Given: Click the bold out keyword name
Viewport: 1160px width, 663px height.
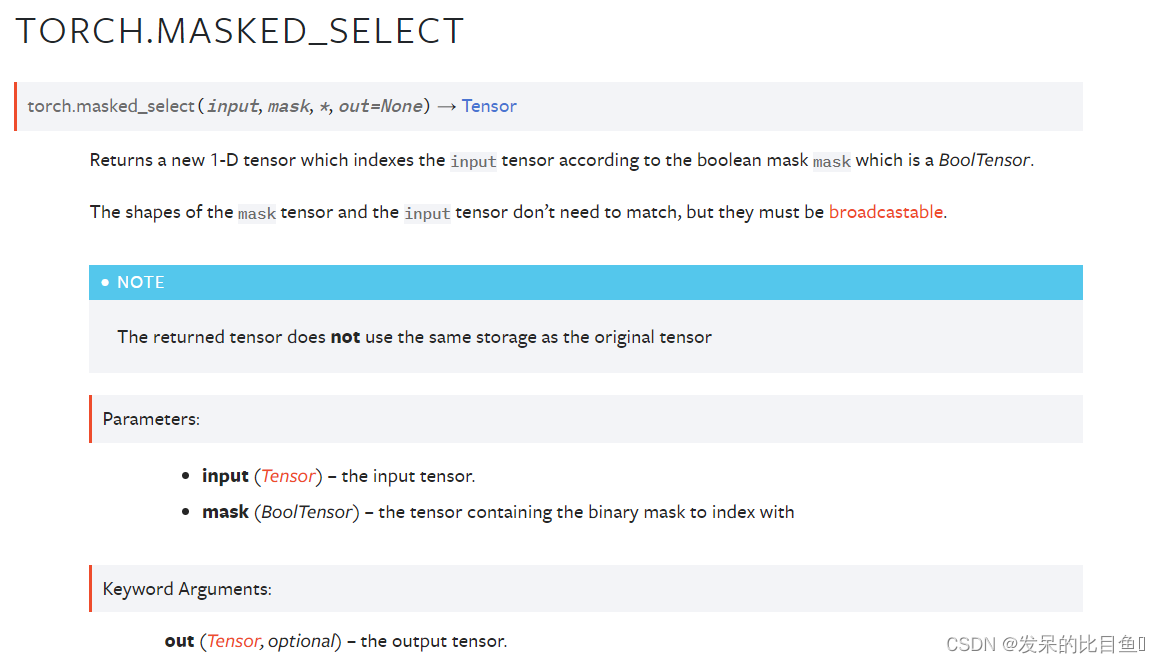Looking at the screenshot, I should click(179, 641).
